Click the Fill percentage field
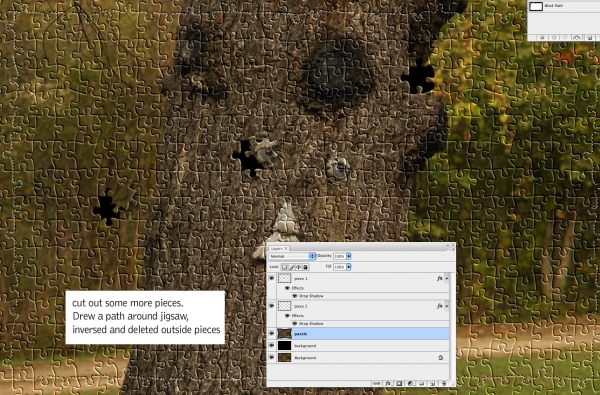Screen dimensions: 600x395 (340, 267)
